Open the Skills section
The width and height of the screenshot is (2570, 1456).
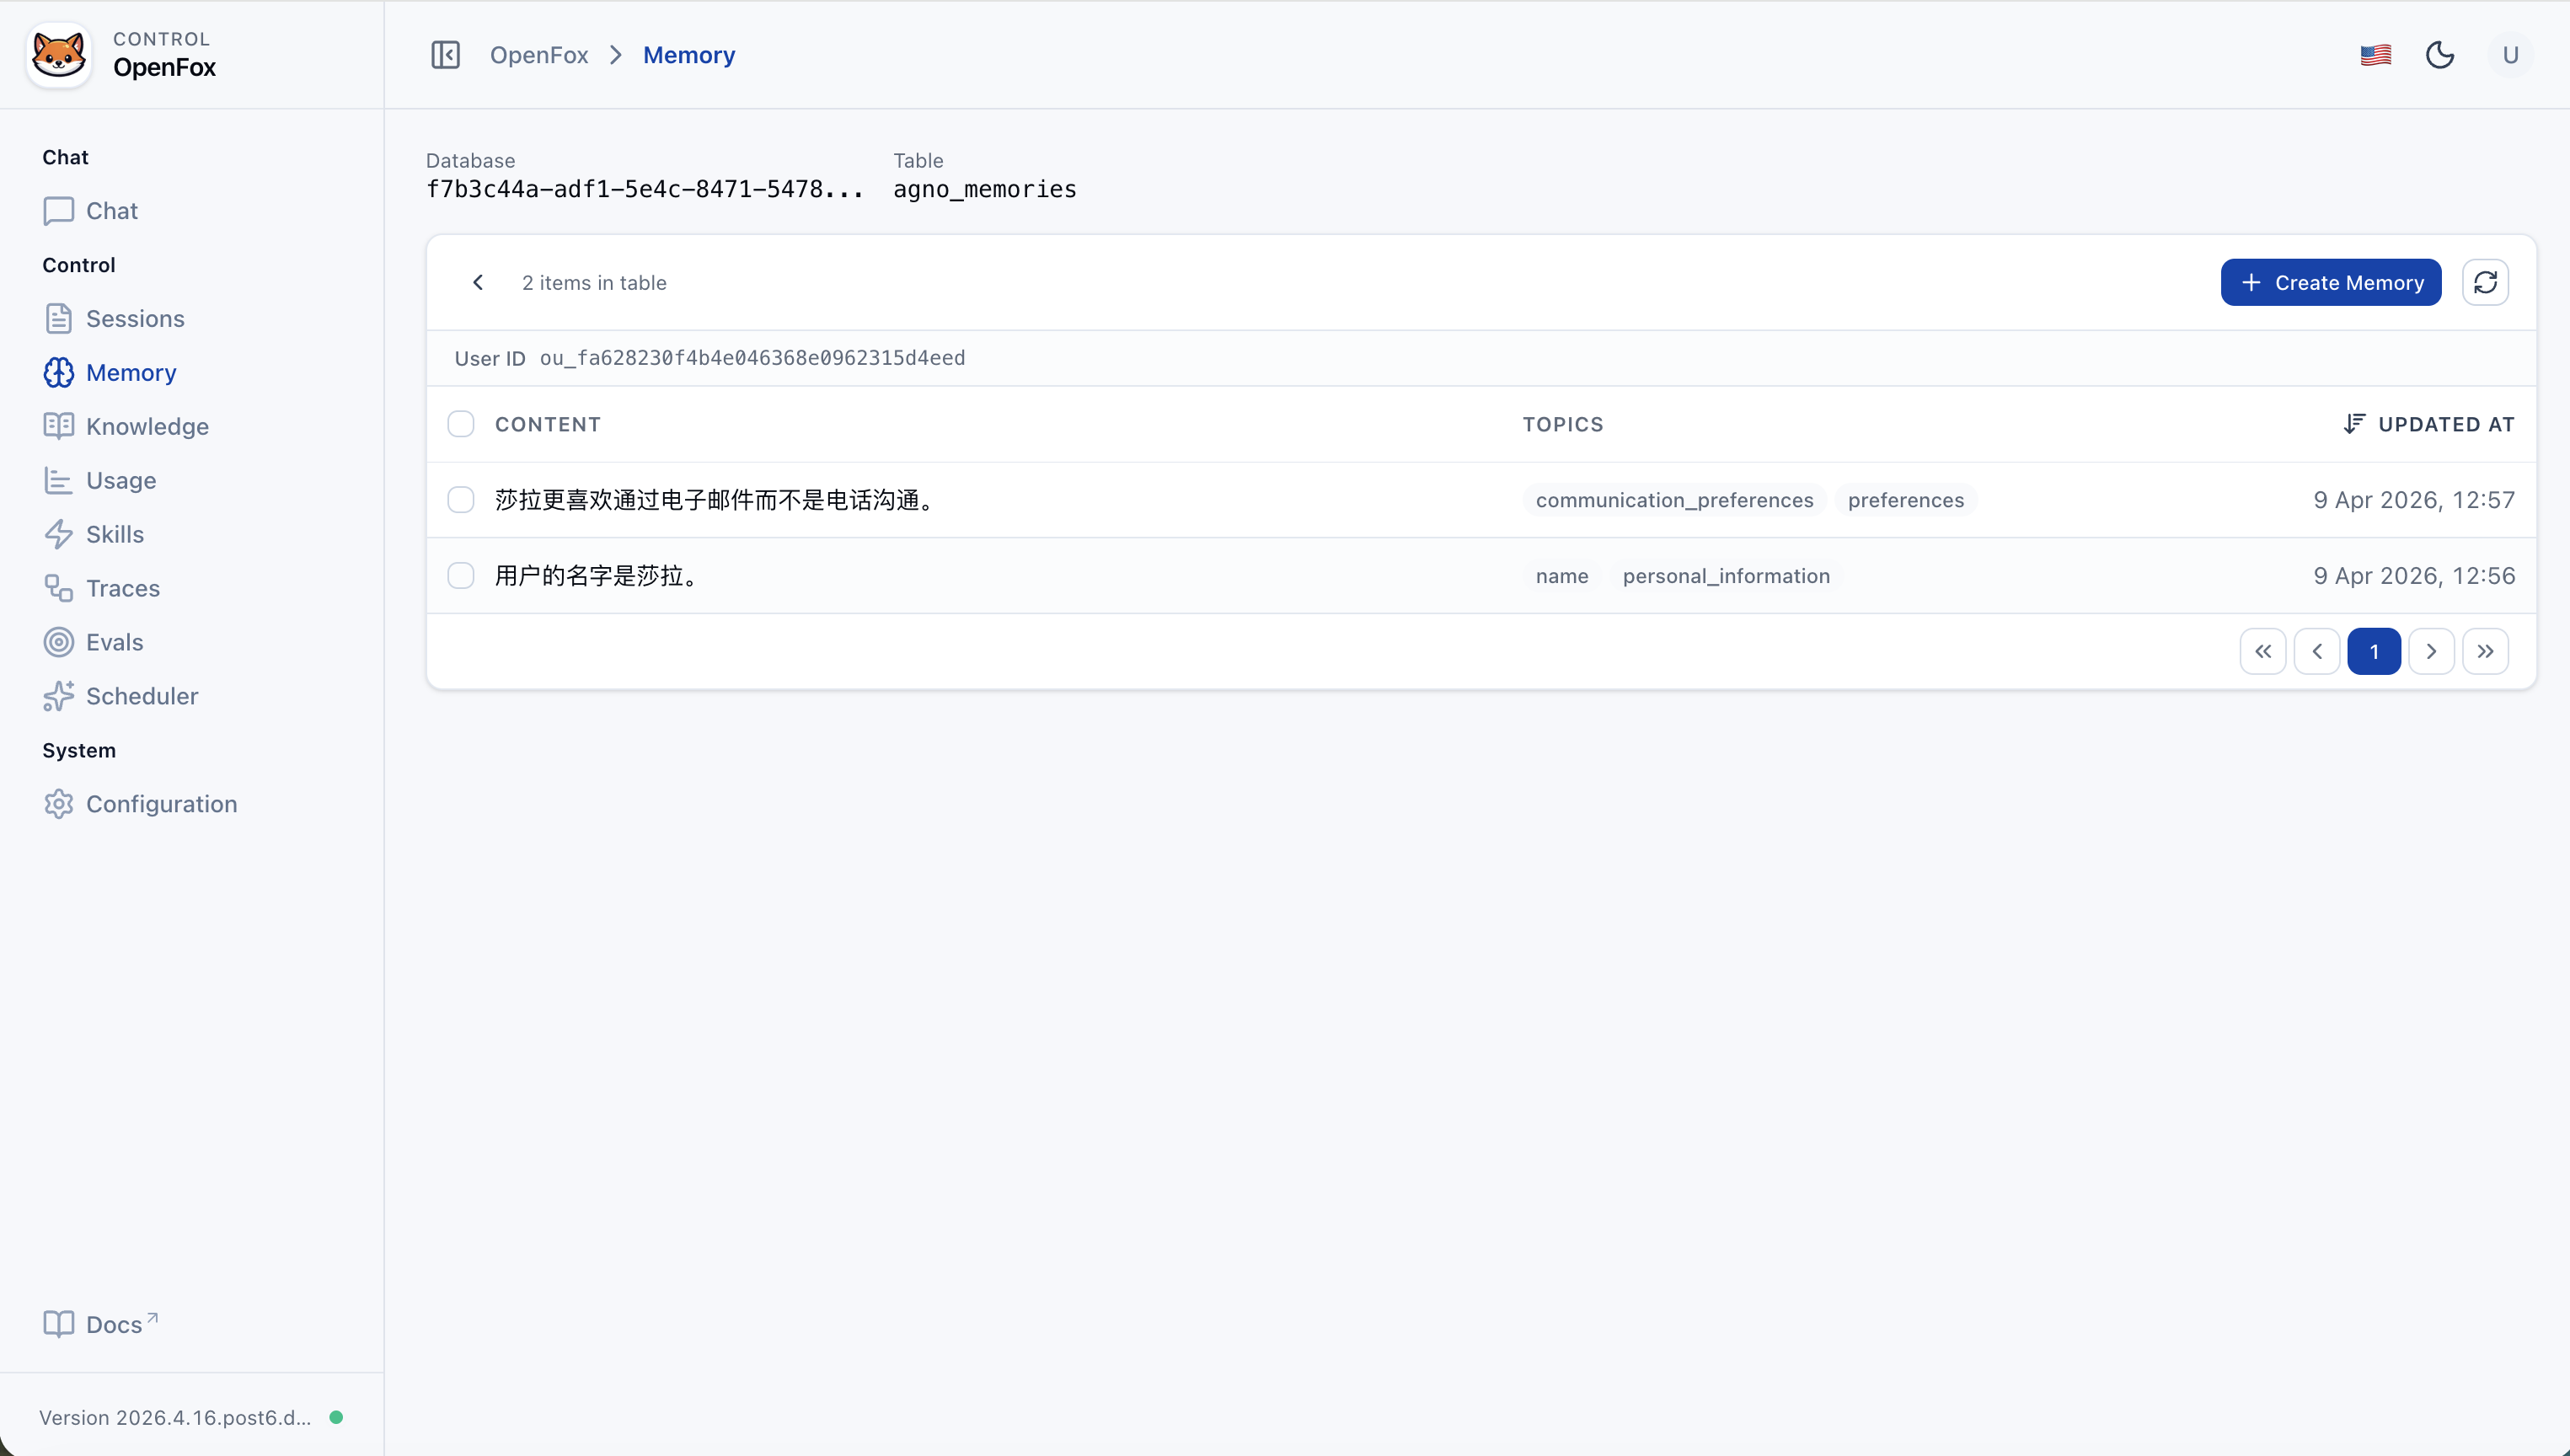point(115,534)
